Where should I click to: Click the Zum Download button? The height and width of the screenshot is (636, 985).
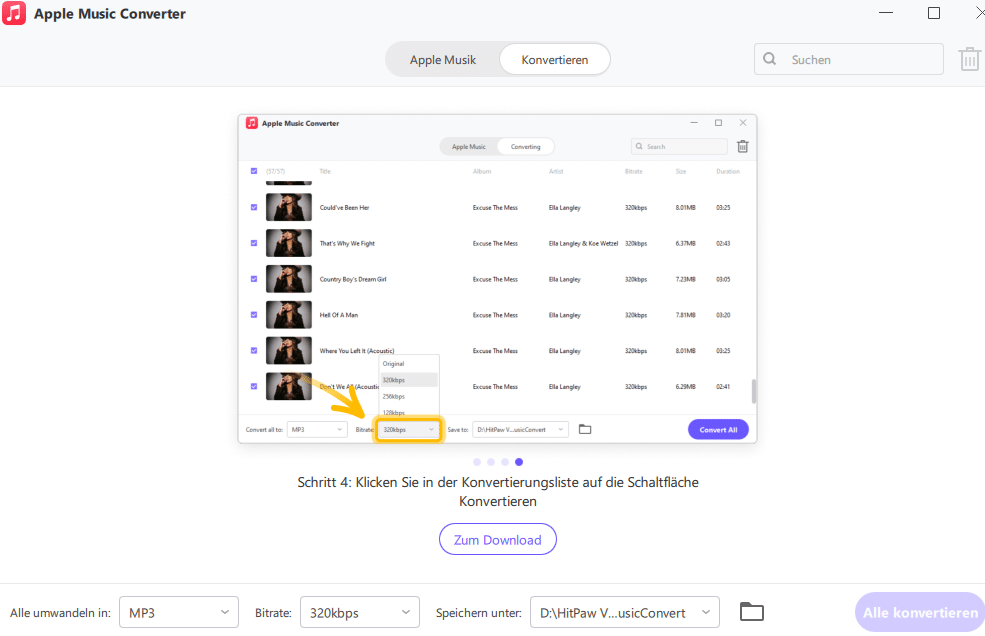pyautogui.click(x=498, y=539)
